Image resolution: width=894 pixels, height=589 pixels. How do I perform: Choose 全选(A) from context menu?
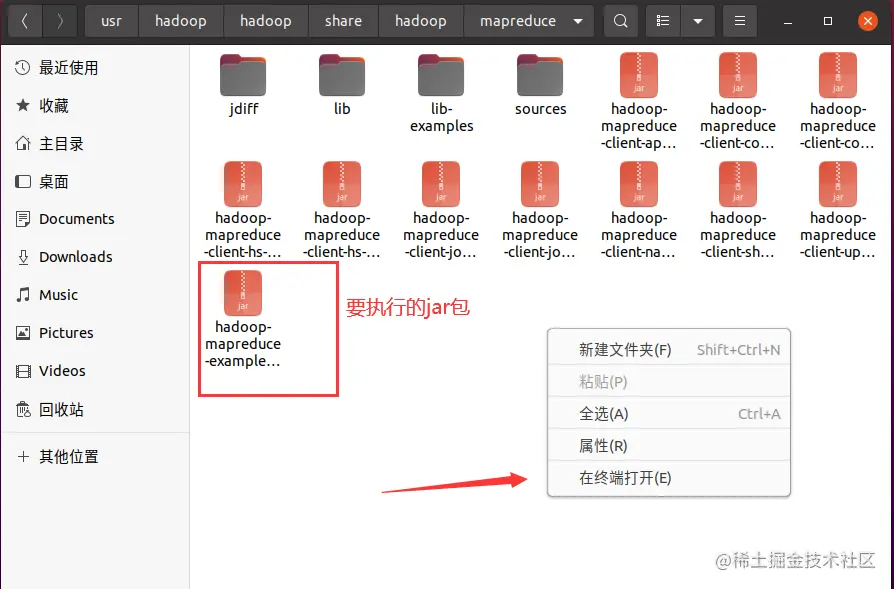coord(669,413)
